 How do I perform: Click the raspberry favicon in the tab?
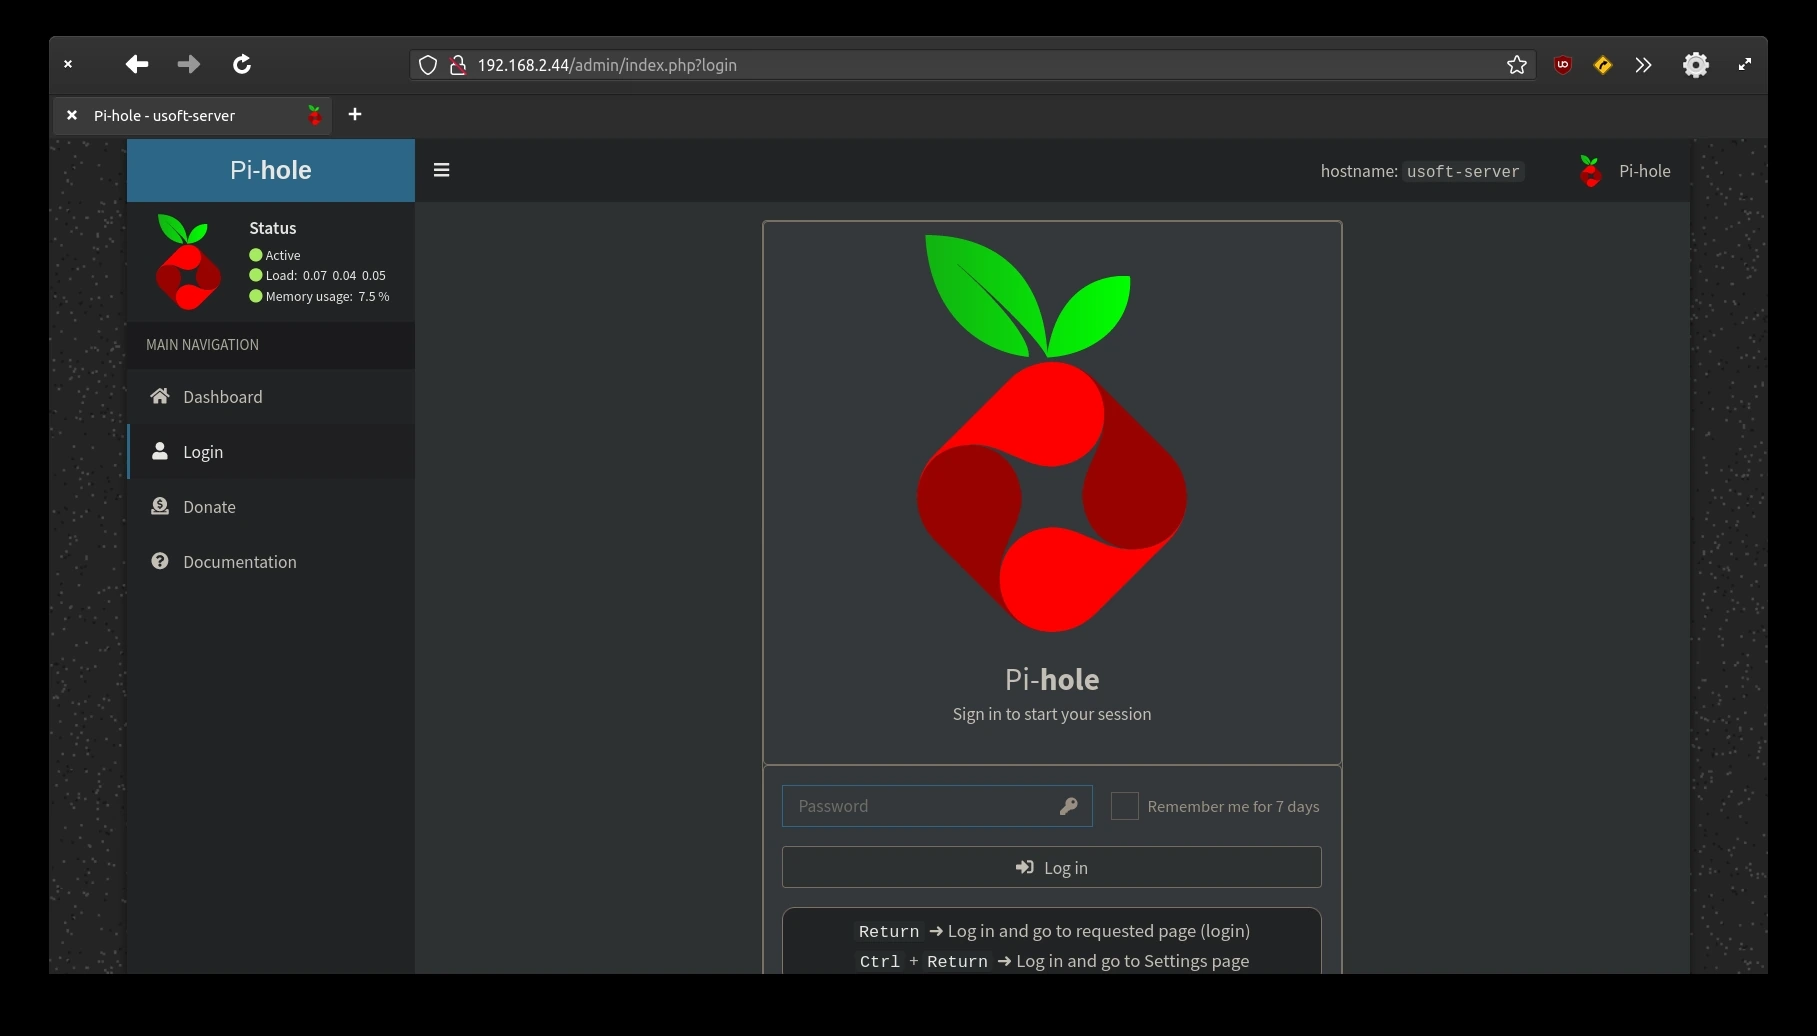point(315,115)
